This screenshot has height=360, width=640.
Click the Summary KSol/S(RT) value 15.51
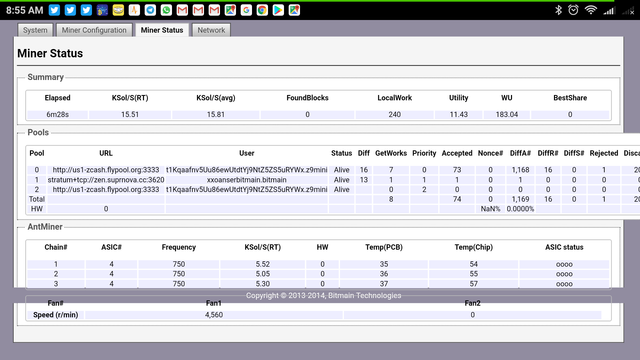click(130, 115)
